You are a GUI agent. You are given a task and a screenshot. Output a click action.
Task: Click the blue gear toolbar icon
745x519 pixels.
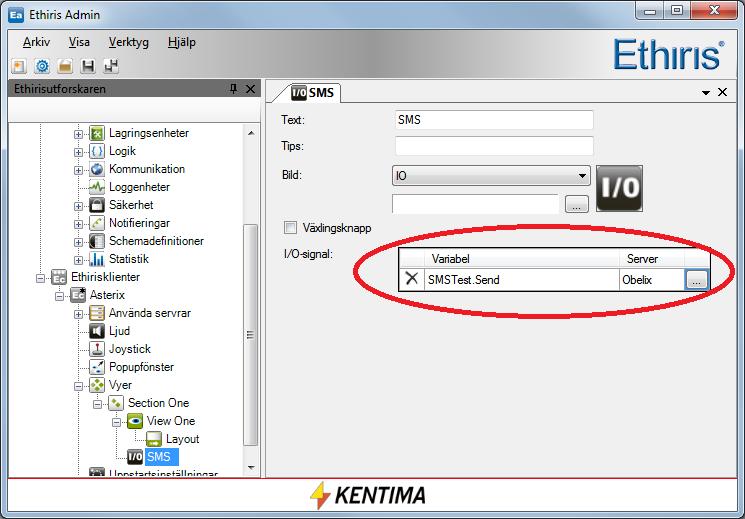[42, 66]
